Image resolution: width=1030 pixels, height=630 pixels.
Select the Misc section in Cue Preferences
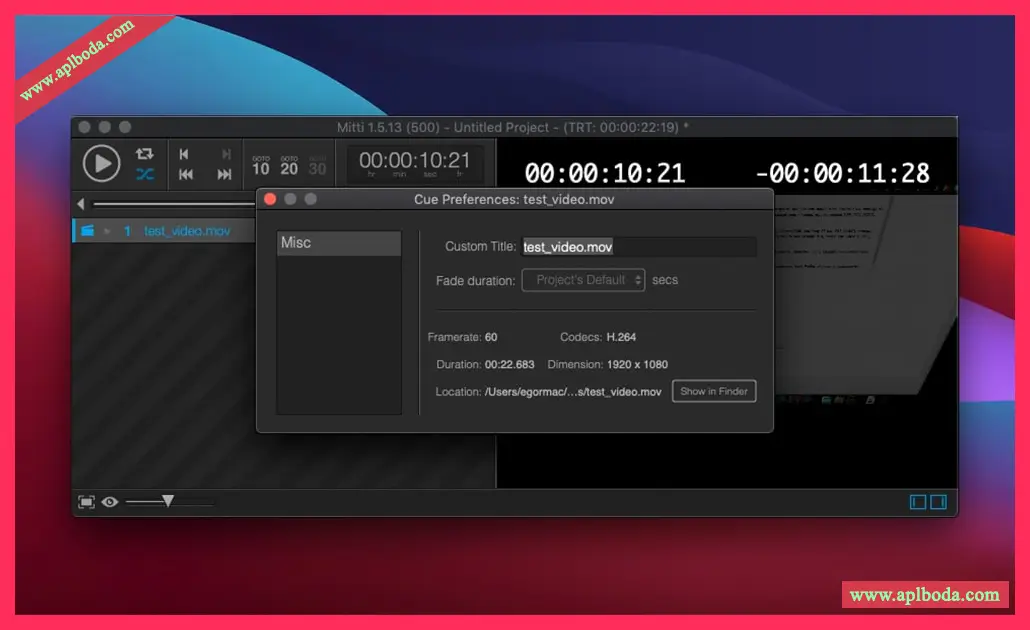tap(339, 243)
